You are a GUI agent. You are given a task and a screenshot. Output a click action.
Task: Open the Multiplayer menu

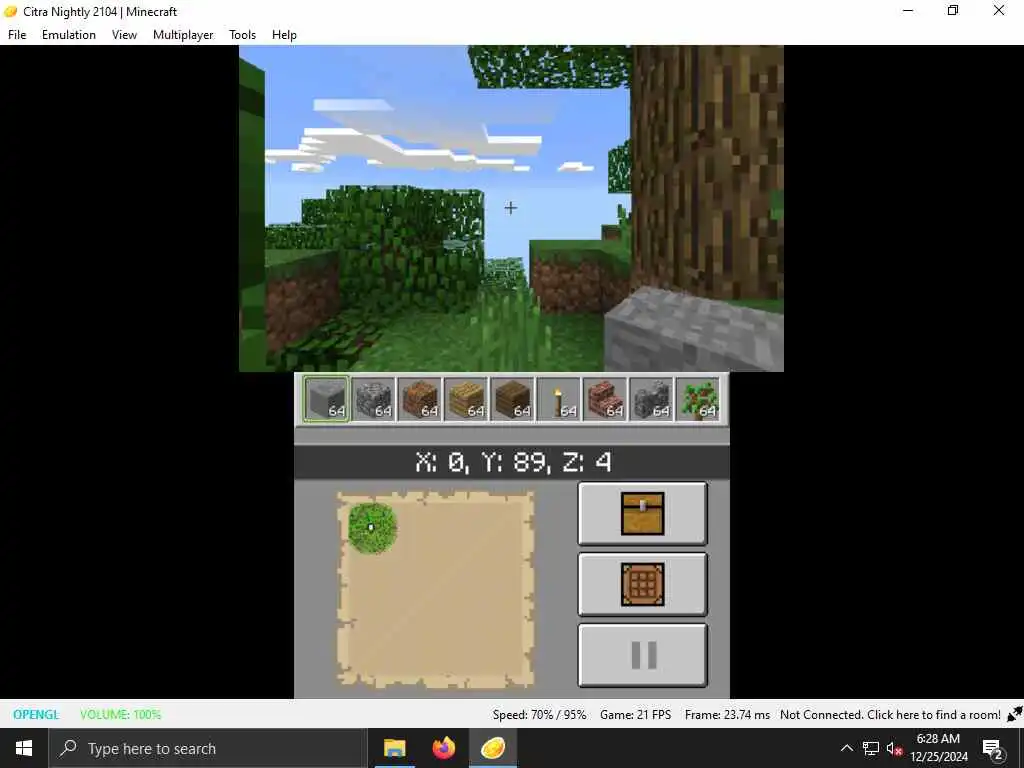coord(183,35)
